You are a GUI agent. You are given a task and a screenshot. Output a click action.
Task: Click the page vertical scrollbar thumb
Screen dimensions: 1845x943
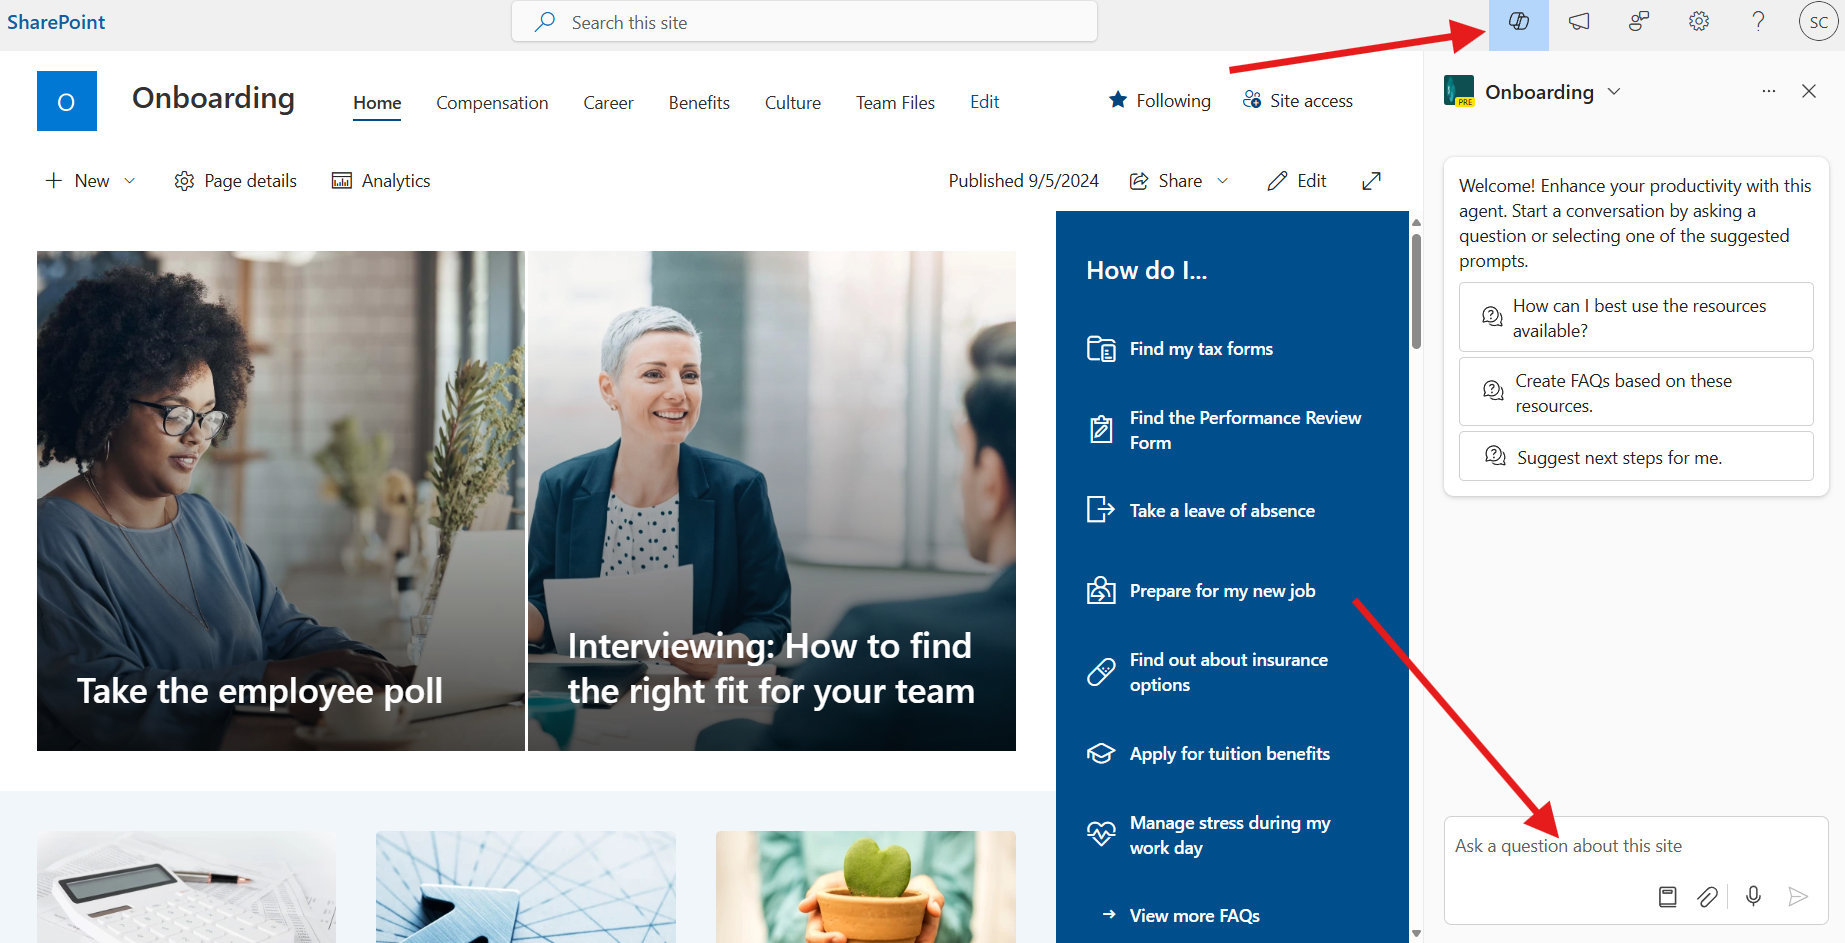click(x=1416, y=290)
